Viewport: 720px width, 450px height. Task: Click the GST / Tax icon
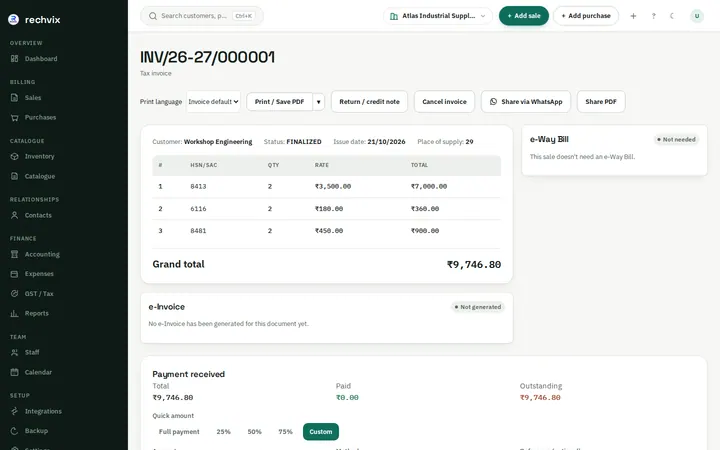tap(15, 294)
